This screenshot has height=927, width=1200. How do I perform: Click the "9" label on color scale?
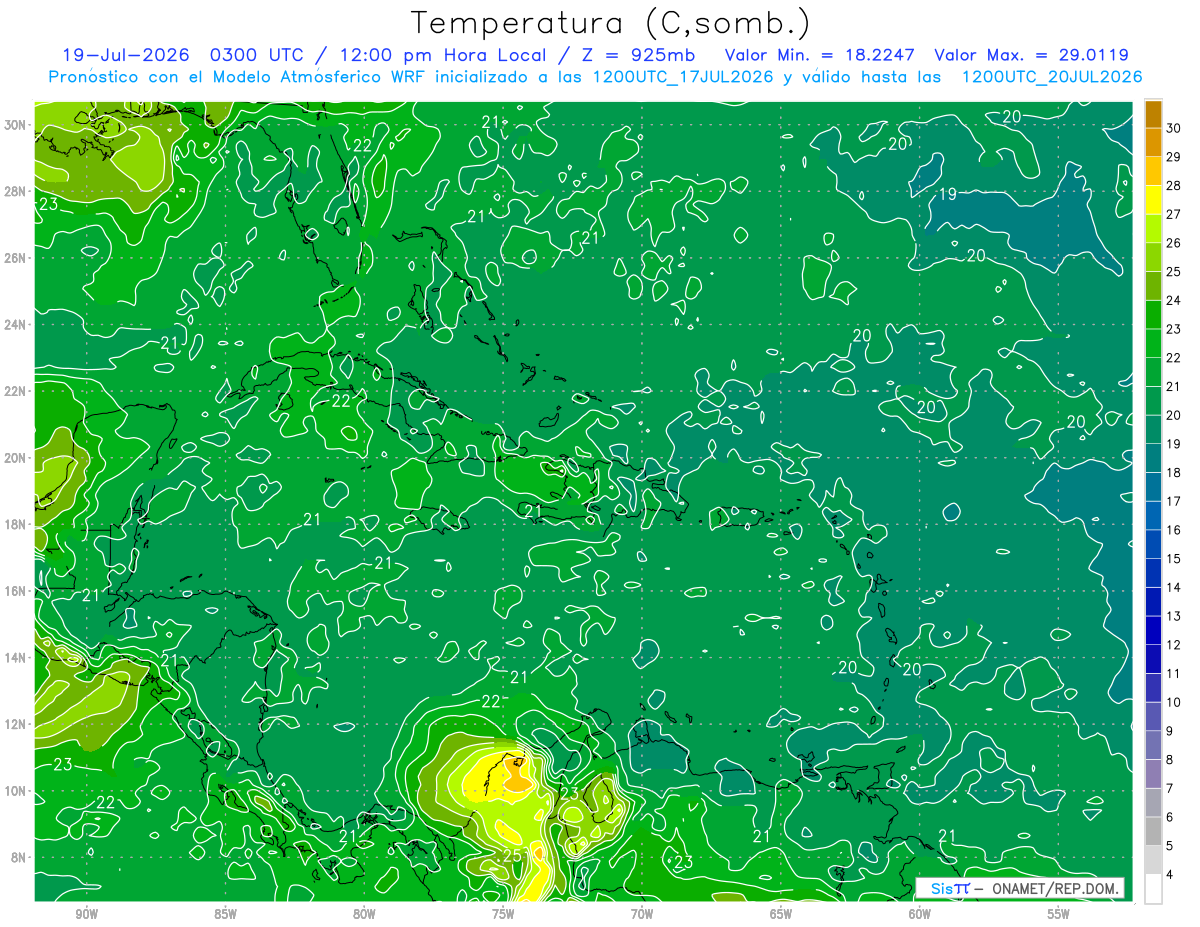pyautogui.click(x=1171, y=731)
